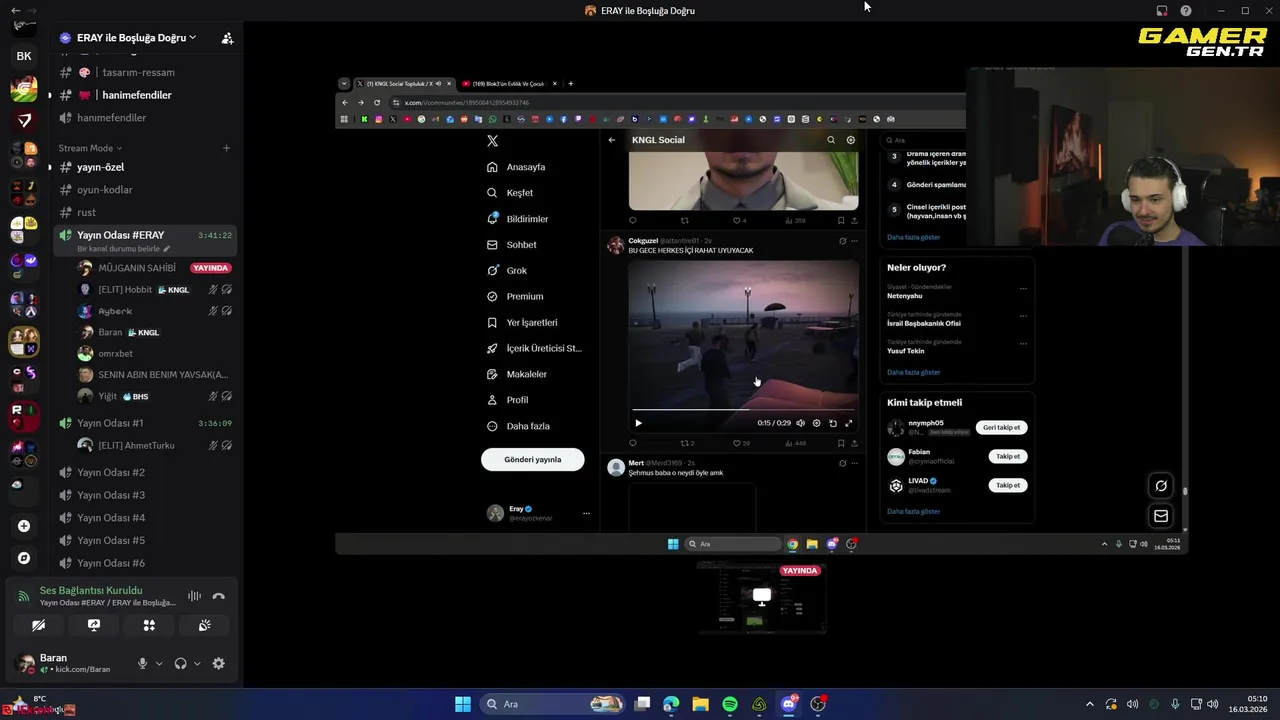Image resolution: width=1280 pixels, height=720 pixels.
Task: Open the invite members icon beside server name
Action: point(227,38)
